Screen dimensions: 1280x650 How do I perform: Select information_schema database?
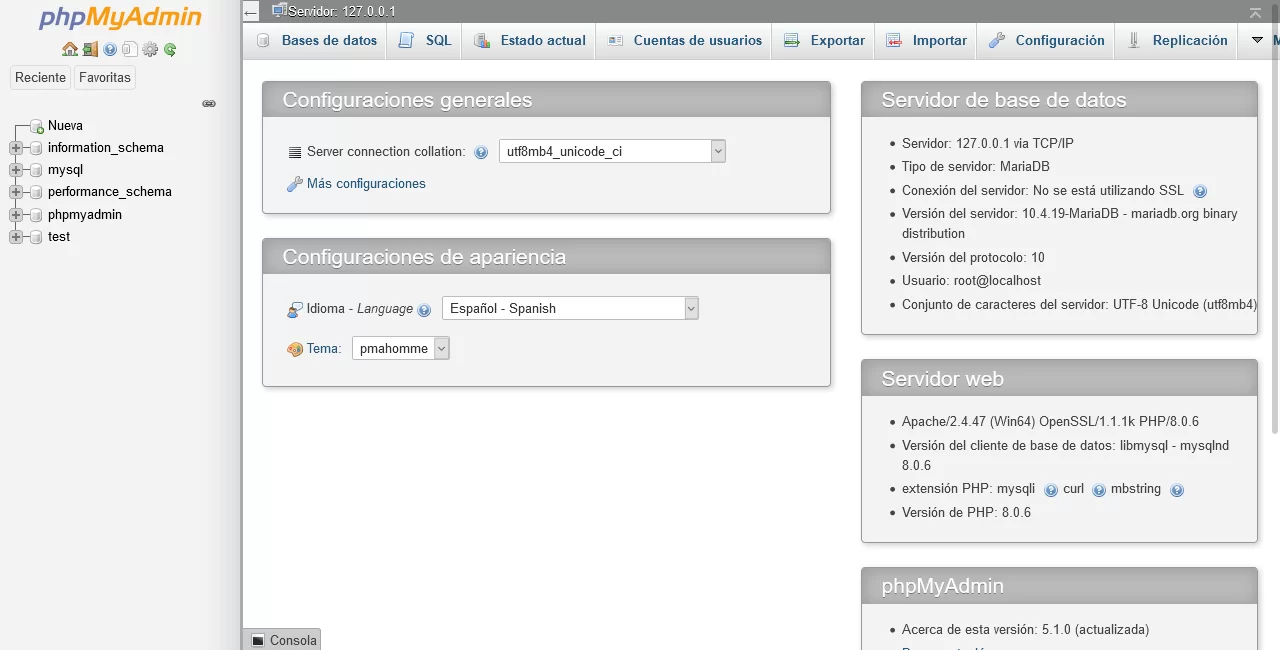point(106,148)
